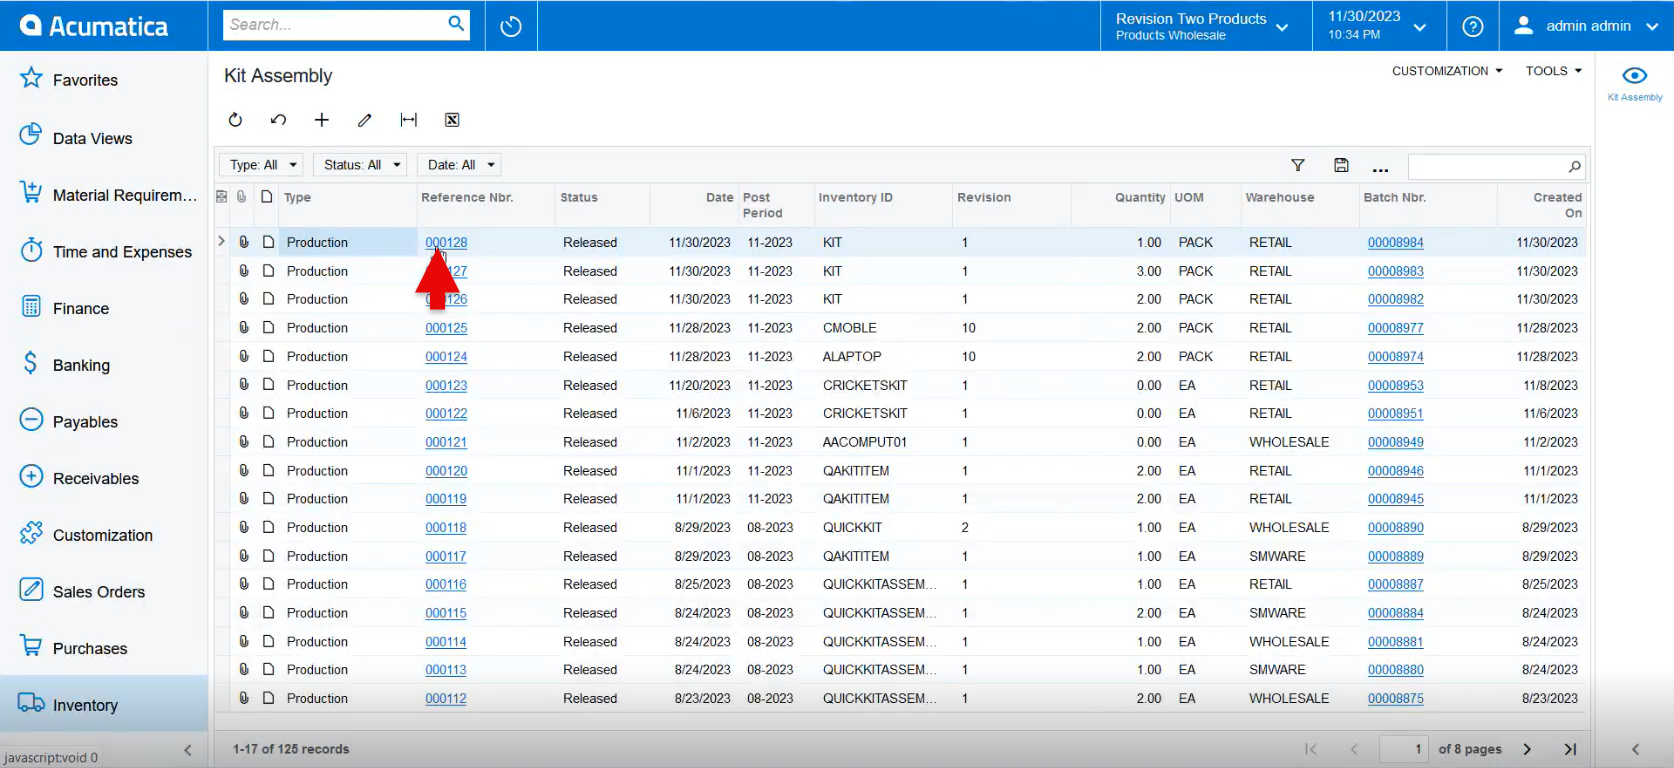
Task: Collapse the left navigation menu
Action: [187, 750]
